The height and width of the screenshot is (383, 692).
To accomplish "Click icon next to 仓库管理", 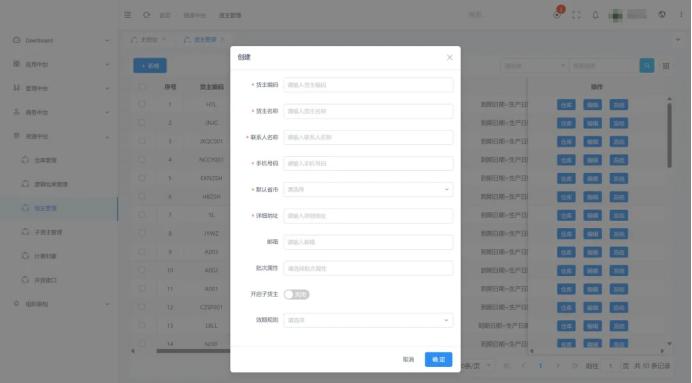I will tap(25, 160).
